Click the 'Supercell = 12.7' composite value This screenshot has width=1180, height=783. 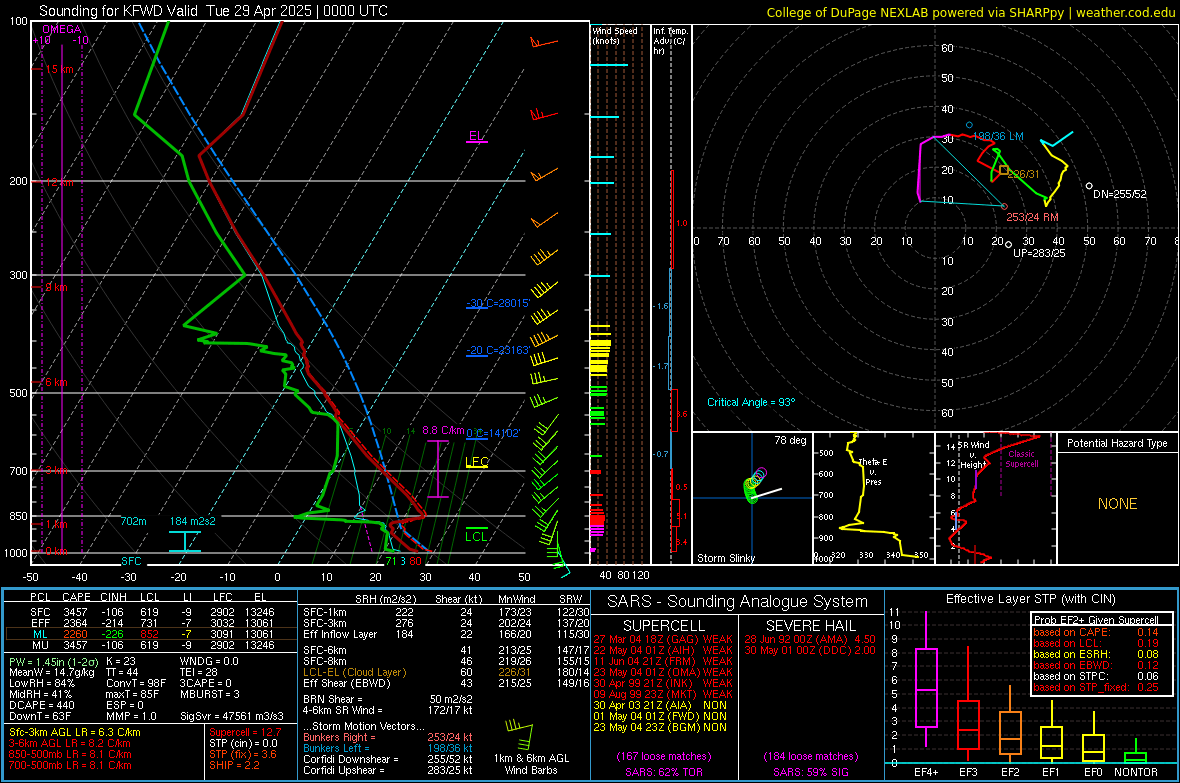[245, 732]
